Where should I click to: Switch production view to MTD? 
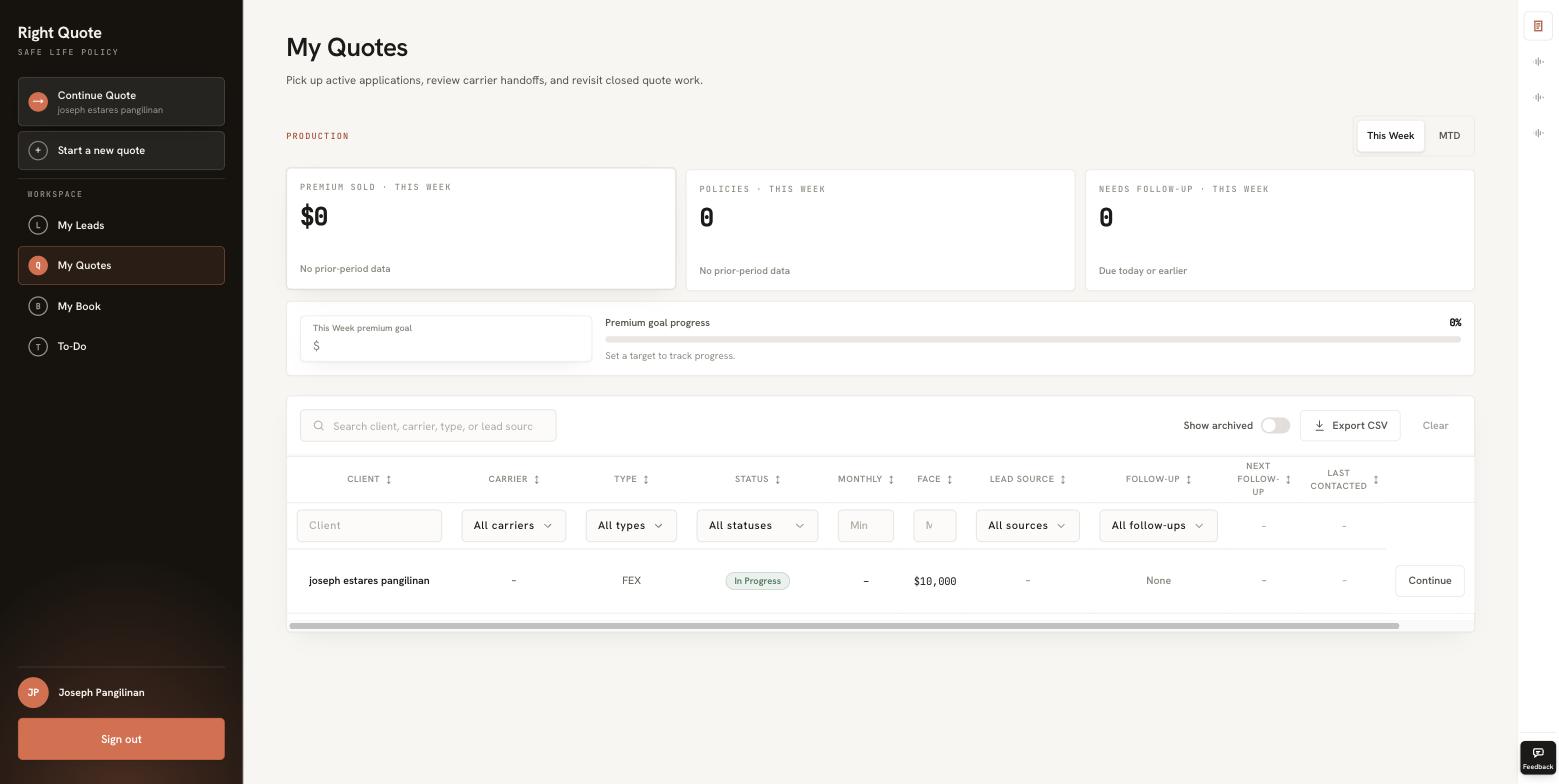(x=1449, y=136)
